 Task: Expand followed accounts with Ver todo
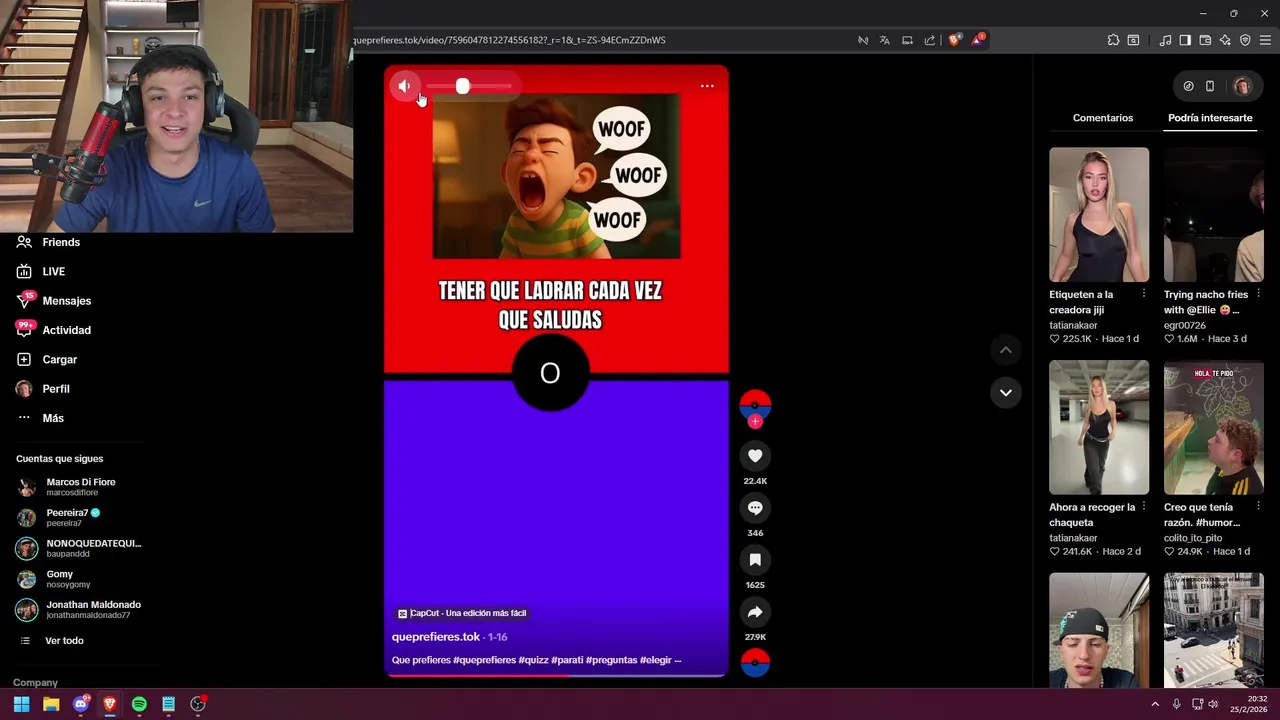[x=52, y=640]
